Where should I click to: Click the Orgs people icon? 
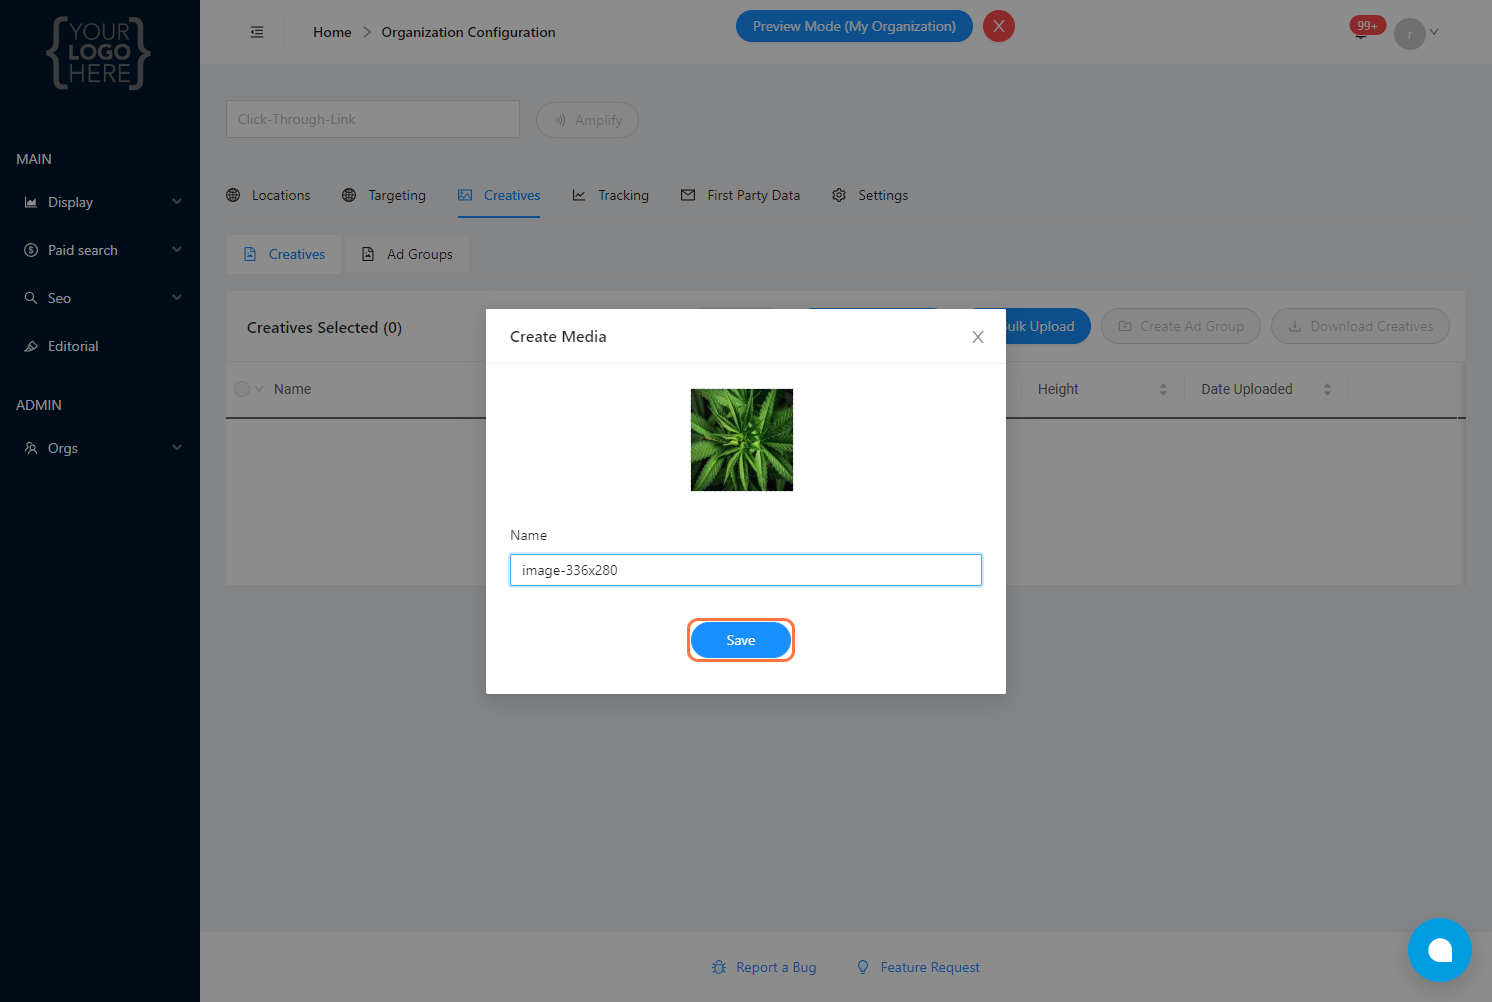pyautogui.click(x=31, y=448)
